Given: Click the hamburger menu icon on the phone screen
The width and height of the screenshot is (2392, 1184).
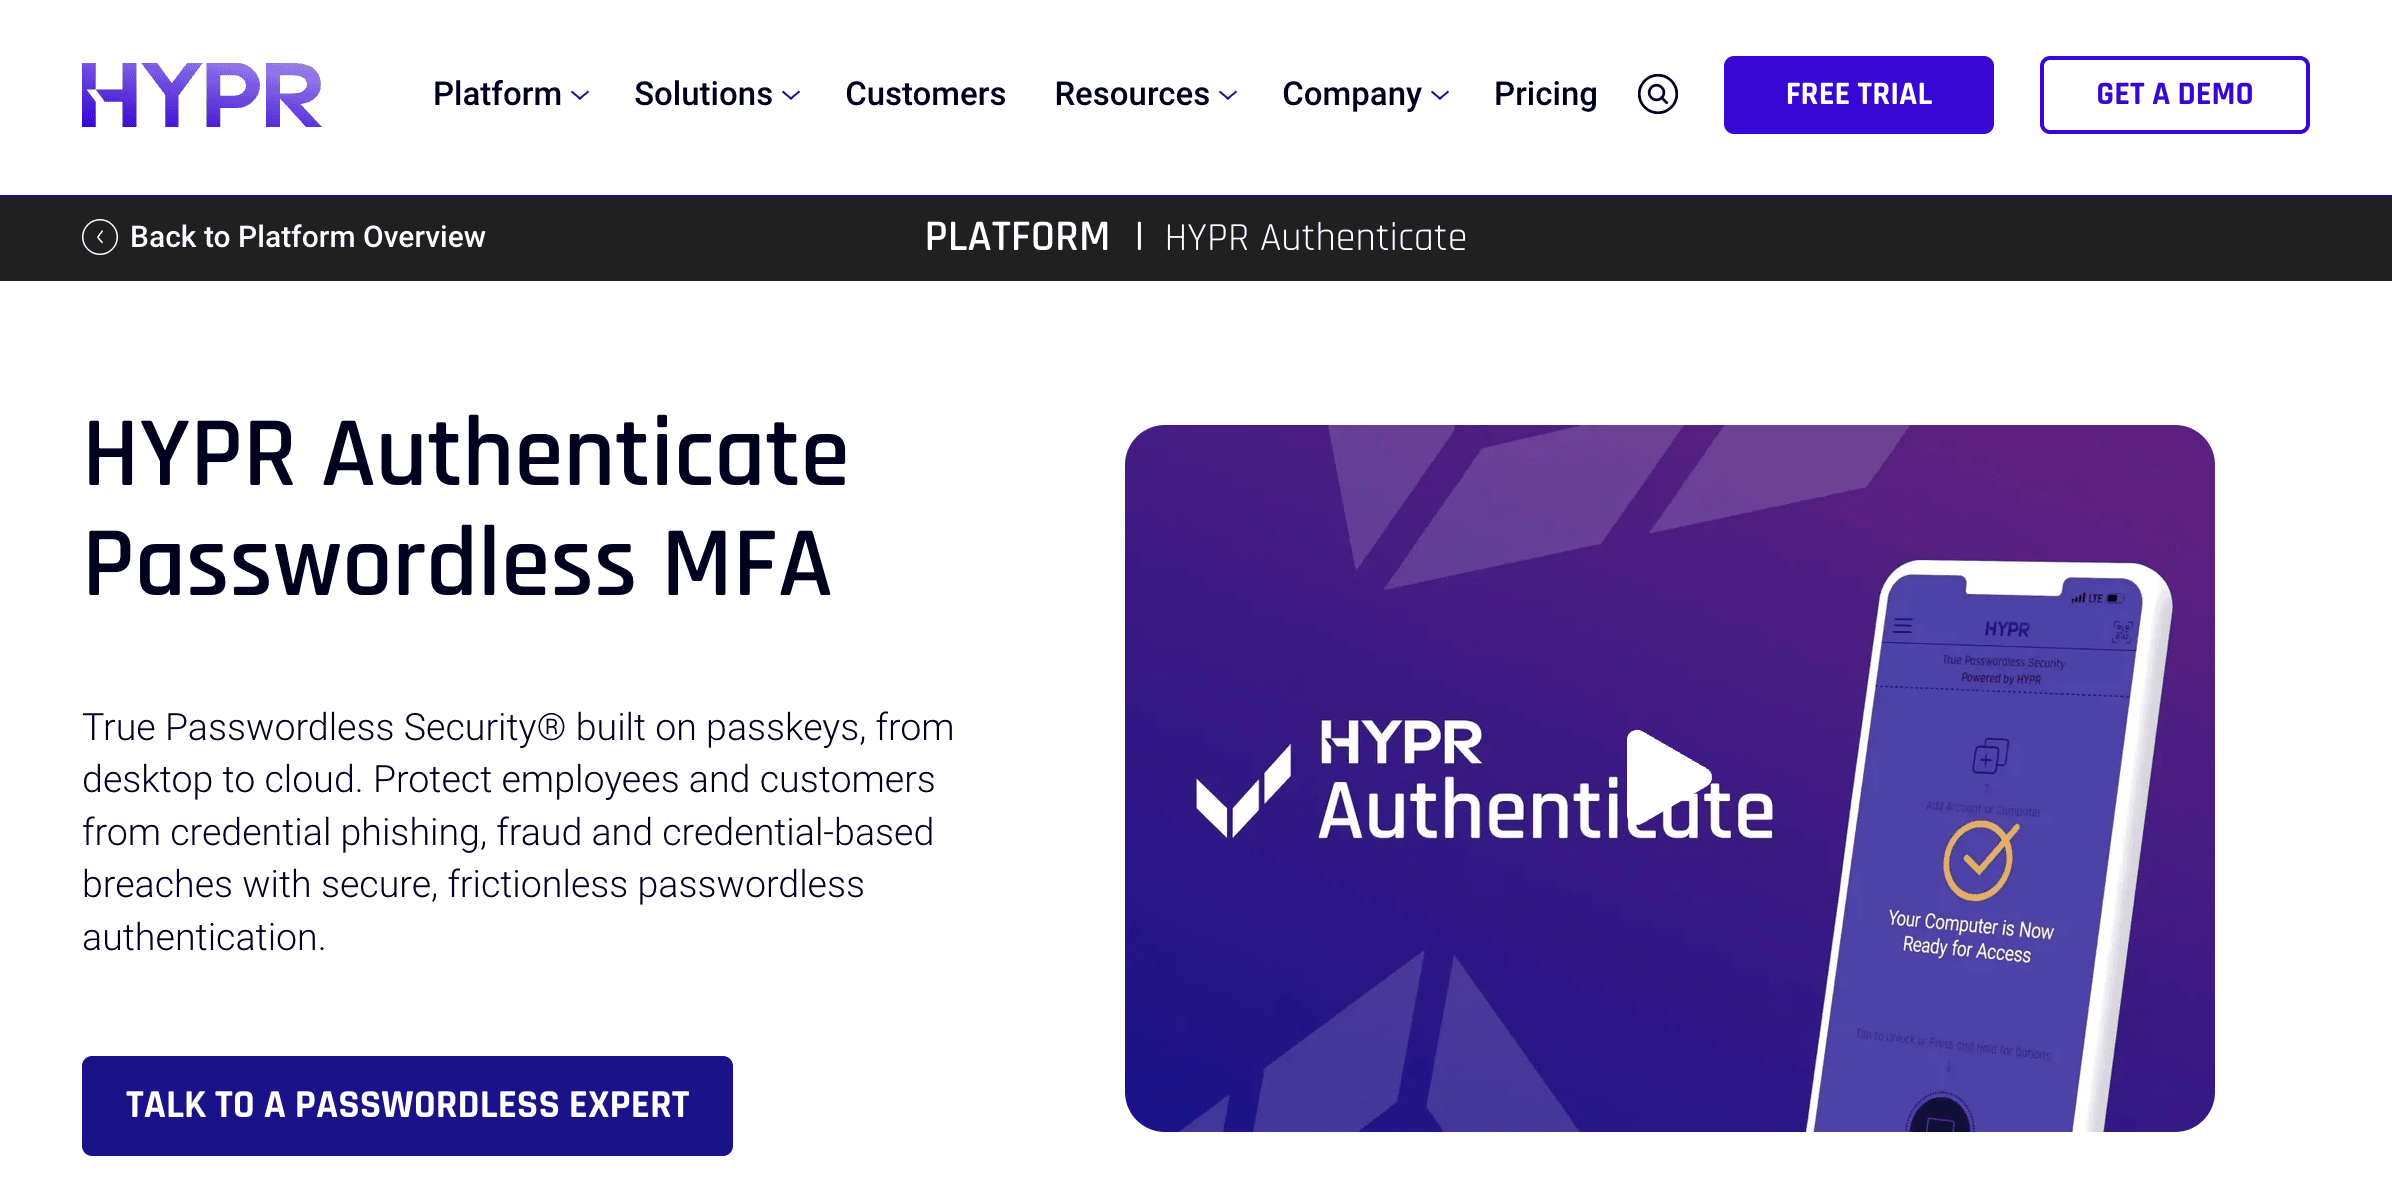Looking at the screenshot, I should (1903, 626).
